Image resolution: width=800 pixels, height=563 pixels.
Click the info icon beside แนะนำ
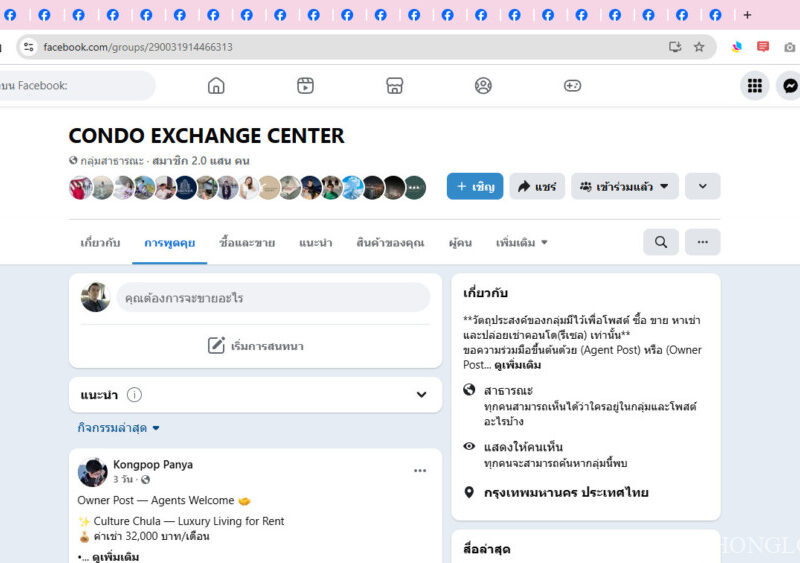(x=134, y=395)
